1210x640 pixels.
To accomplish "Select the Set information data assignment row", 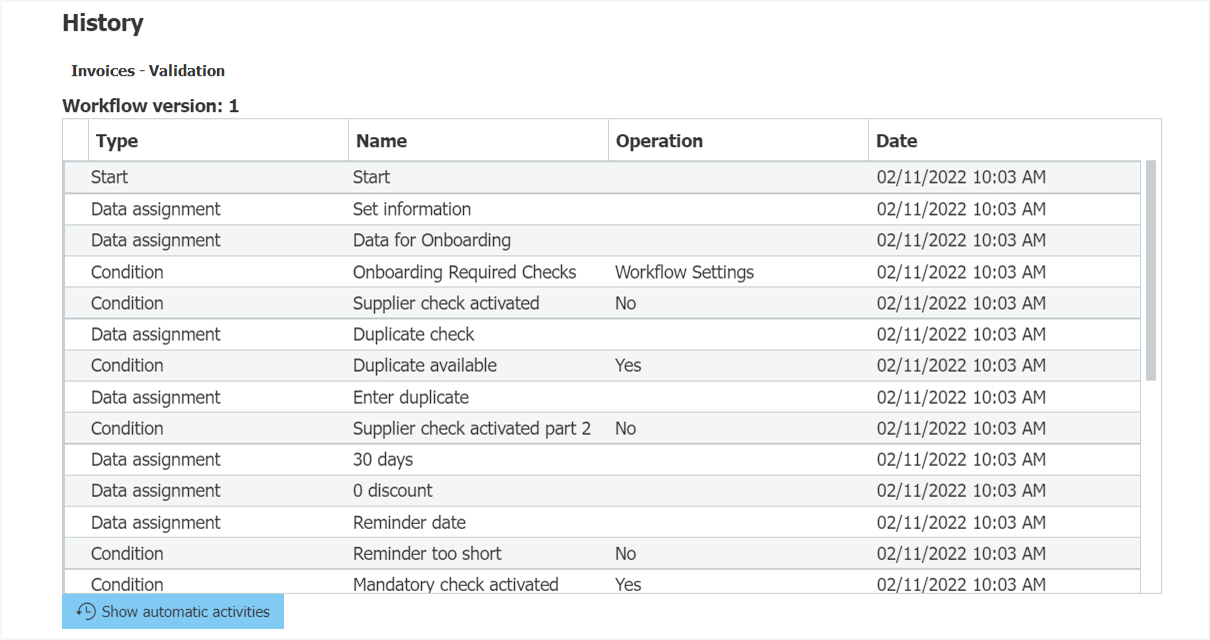I will pos(400,209).
